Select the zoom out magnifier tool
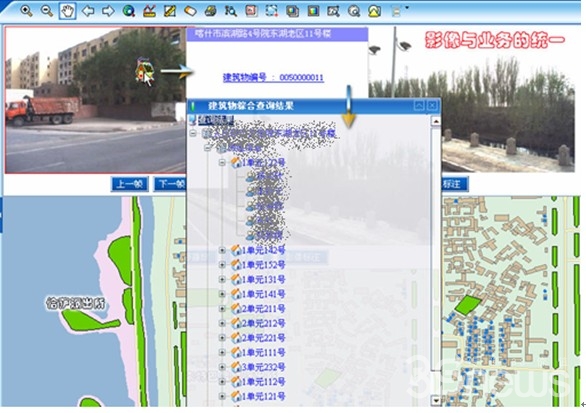The width and height of the screenshot is (586, 413). click(x=47, y=11)
